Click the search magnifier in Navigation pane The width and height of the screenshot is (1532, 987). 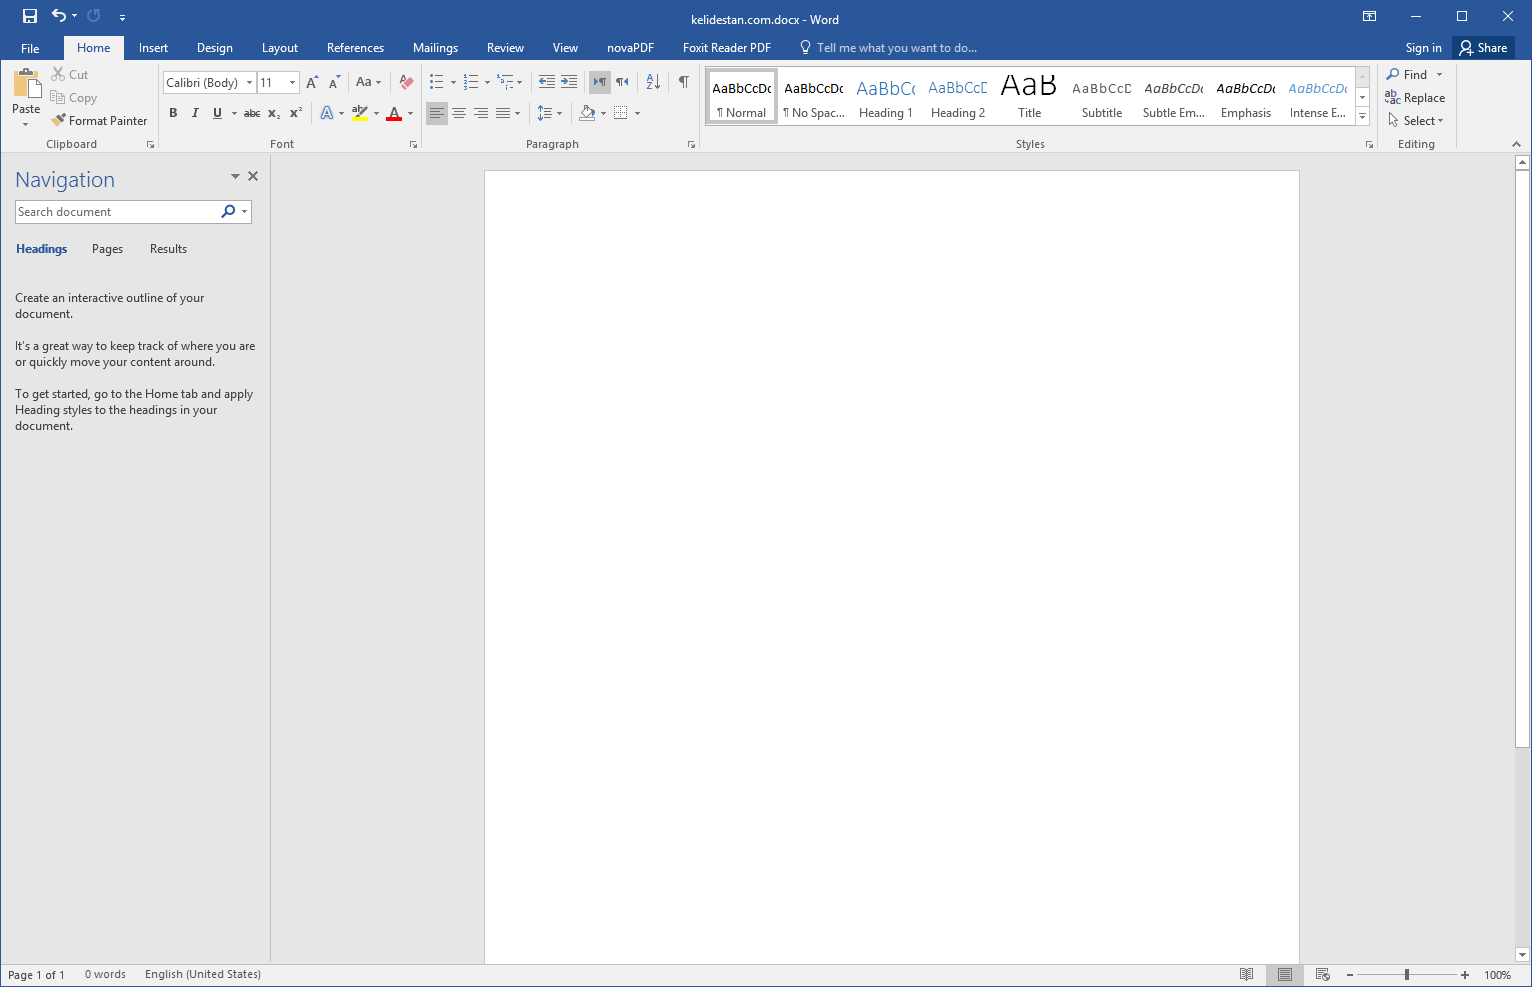coord(228,211)
